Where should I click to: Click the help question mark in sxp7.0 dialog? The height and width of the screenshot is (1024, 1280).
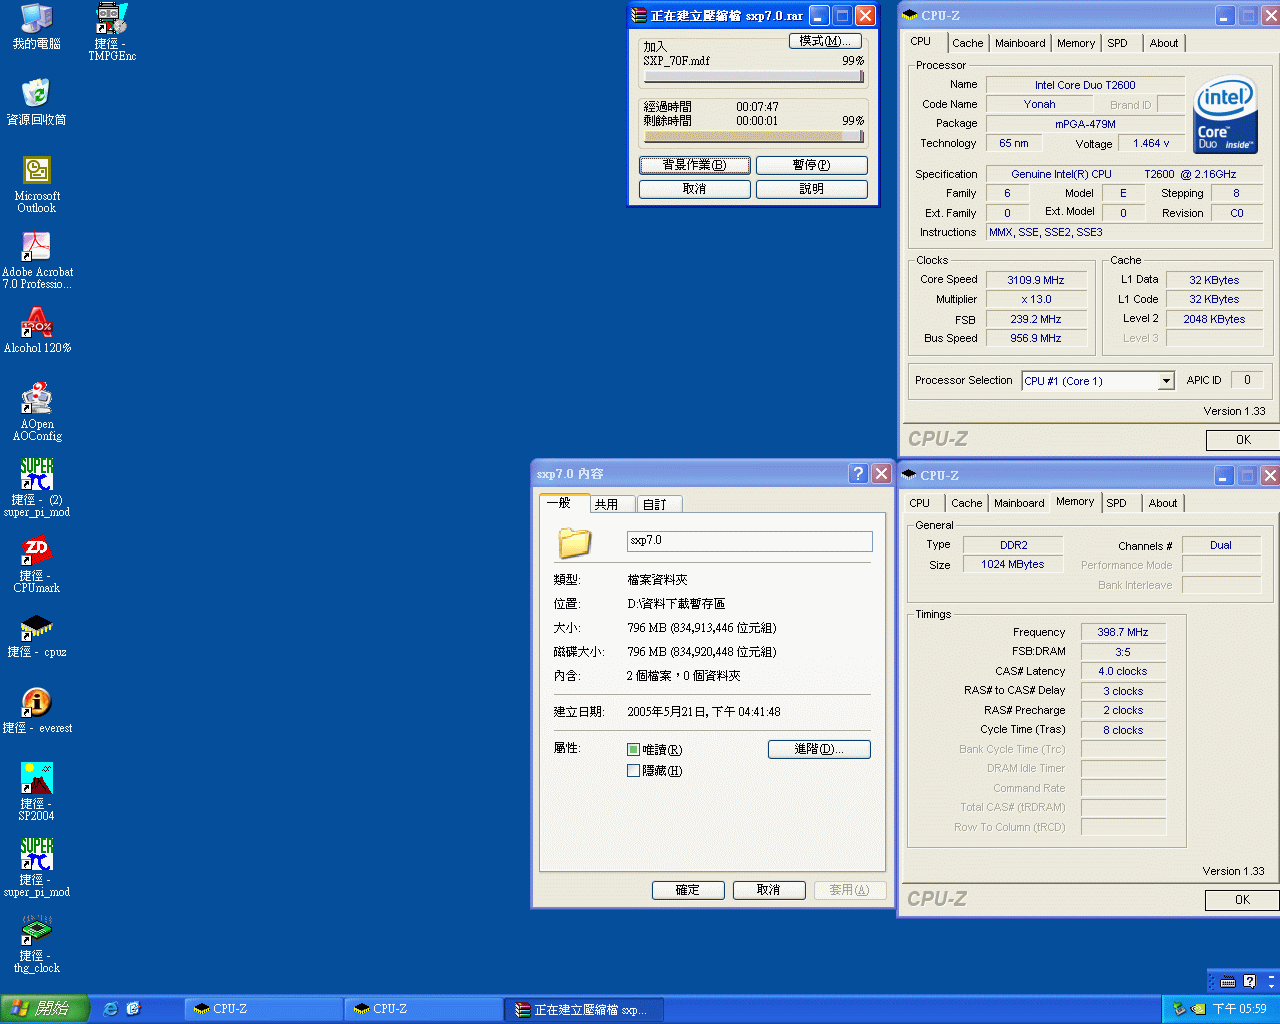[858, 474]
